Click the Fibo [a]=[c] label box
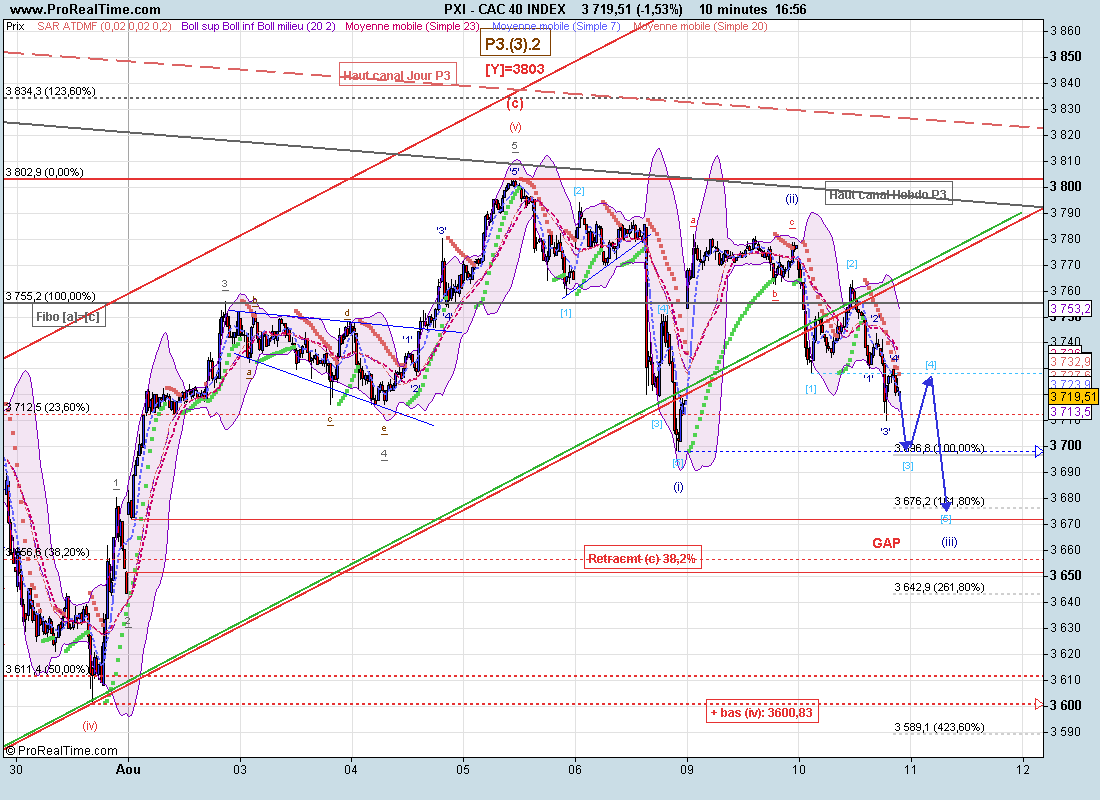This screenshot has width=1100, height=800. (67, 316)
